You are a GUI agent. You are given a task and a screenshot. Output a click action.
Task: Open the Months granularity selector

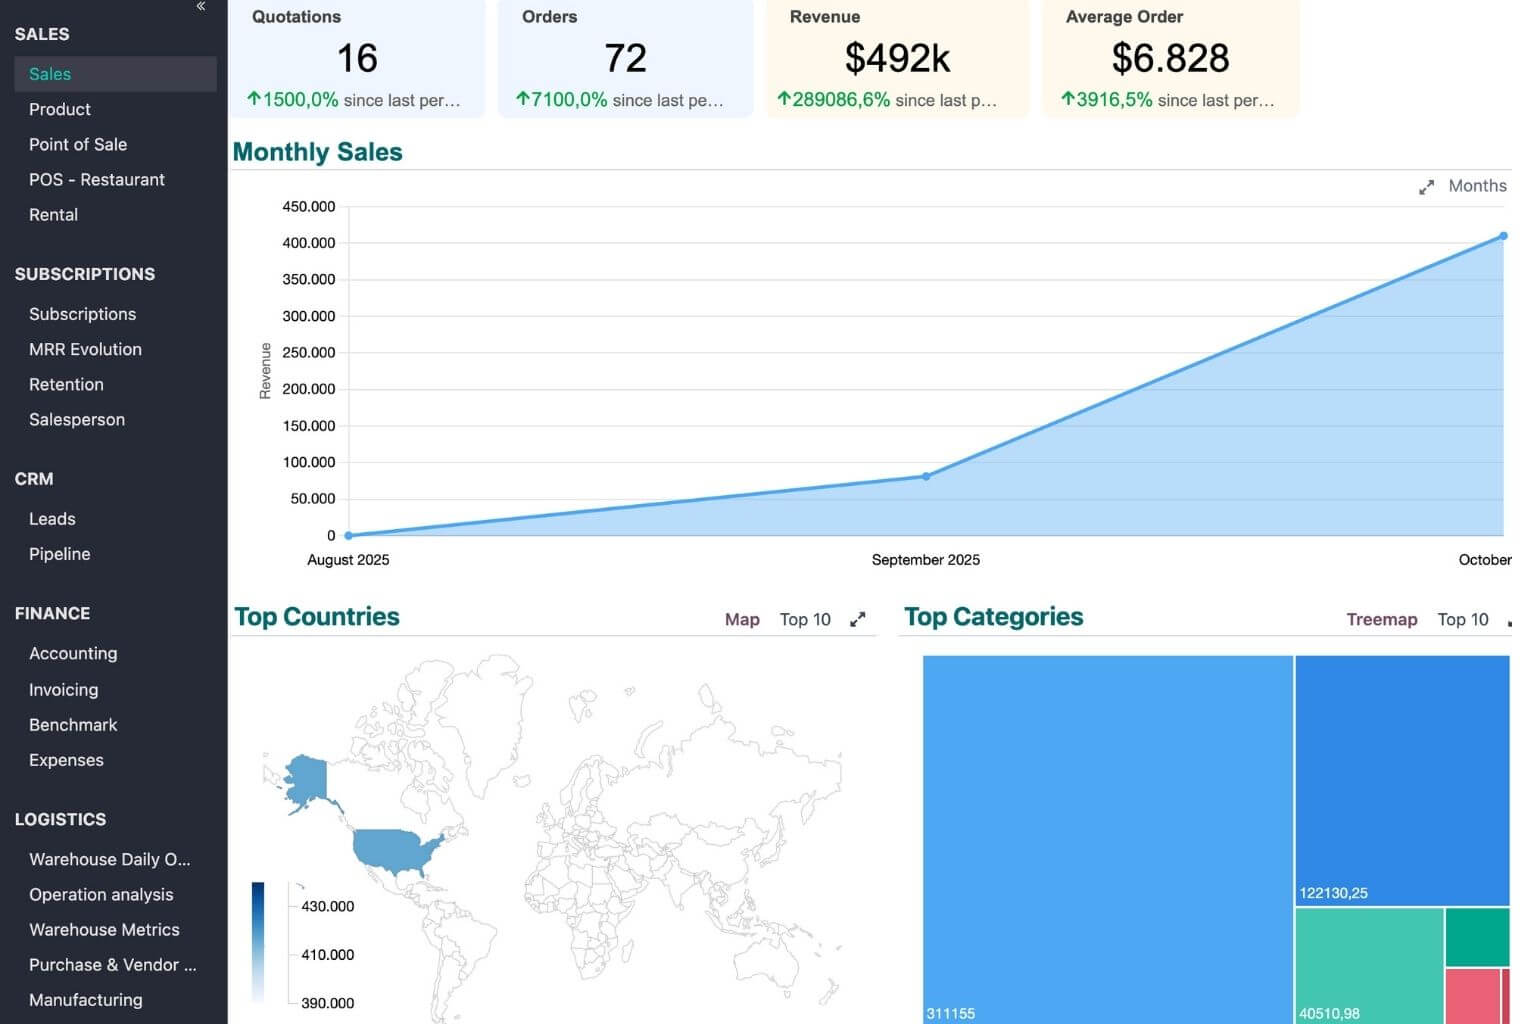click(1476, 186)
